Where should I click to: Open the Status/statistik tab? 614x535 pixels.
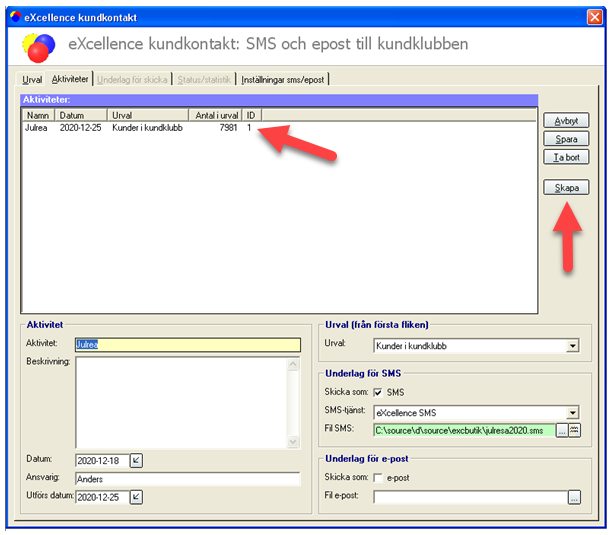click(204, 80)
